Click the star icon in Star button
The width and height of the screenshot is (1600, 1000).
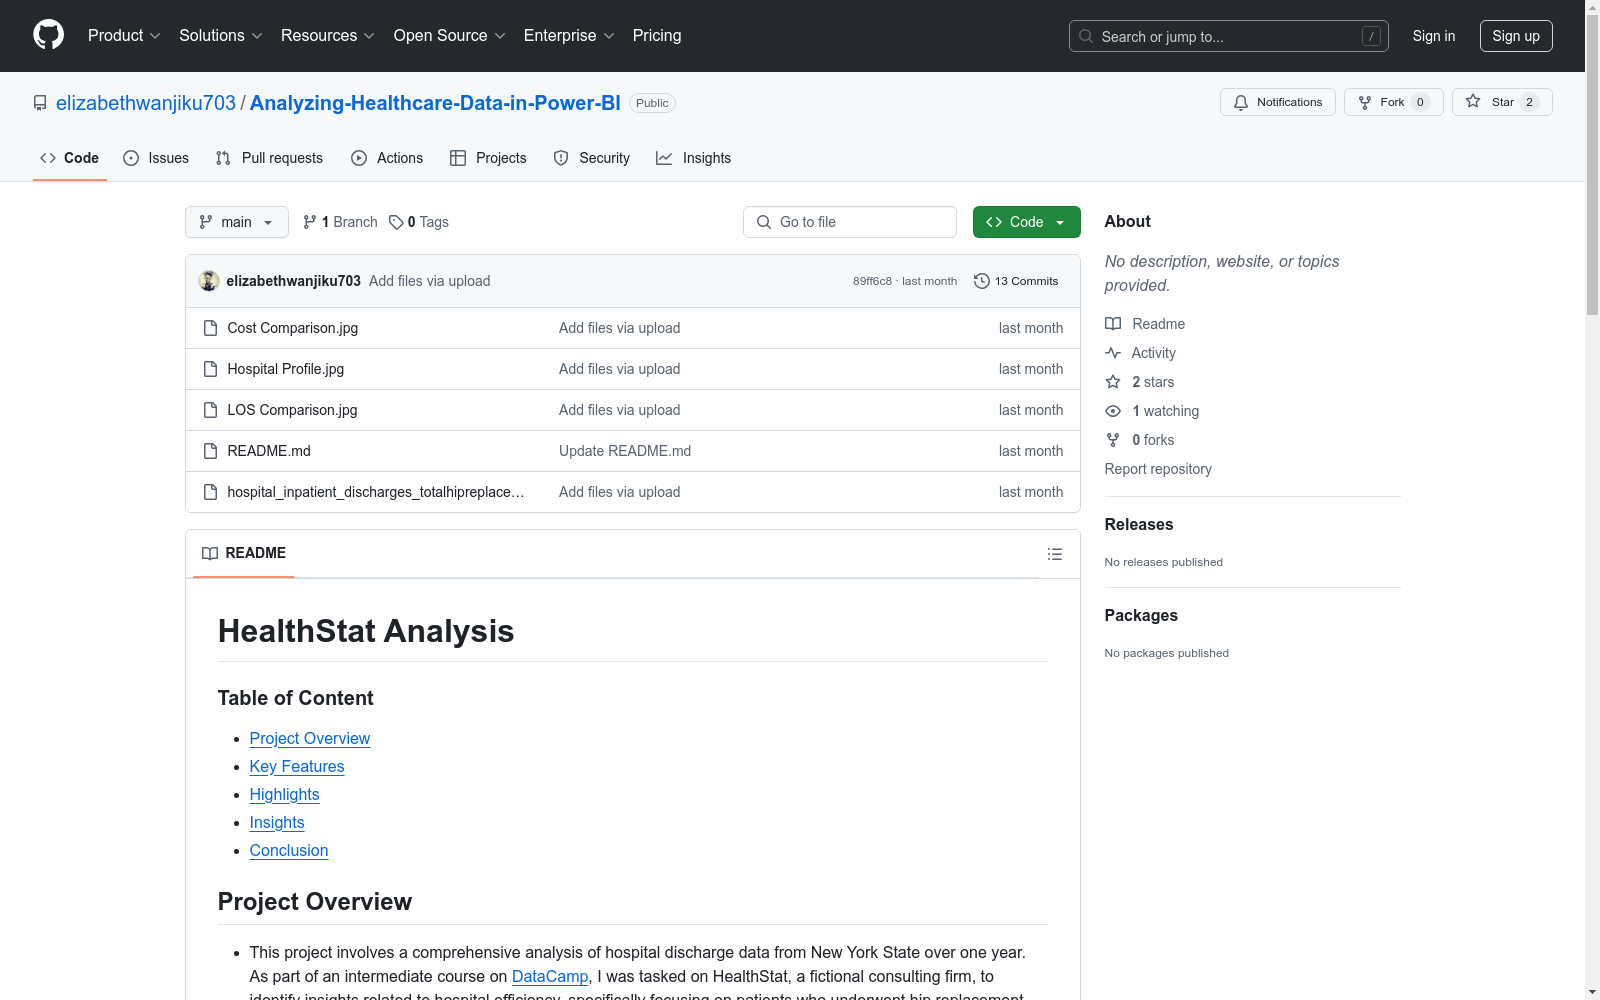1473,101
